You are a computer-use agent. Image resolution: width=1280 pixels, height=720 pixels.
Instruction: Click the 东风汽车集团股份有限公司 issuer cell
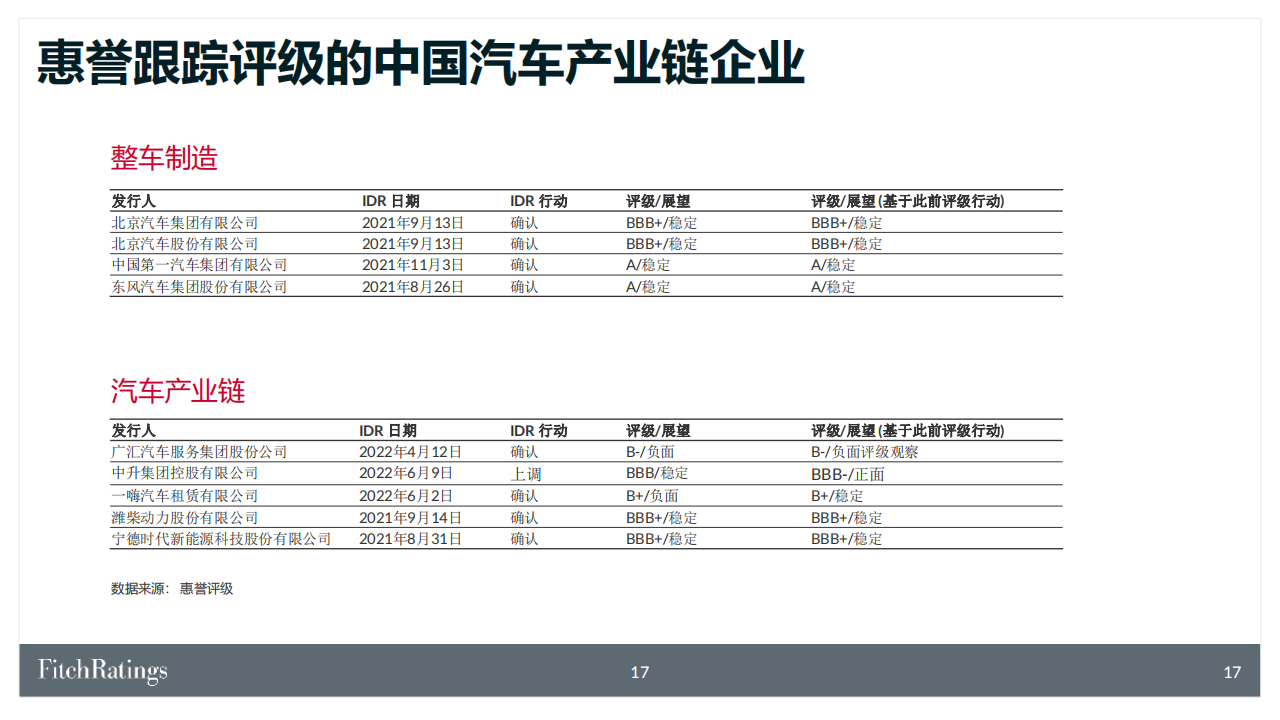pyautogui.click(x=199, y=287)
